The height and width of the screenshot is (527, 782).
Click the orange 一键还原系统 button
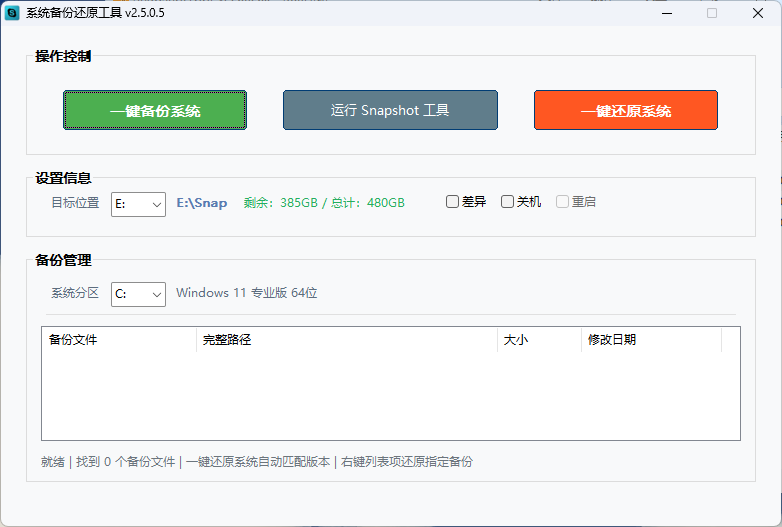pos(625,110)
